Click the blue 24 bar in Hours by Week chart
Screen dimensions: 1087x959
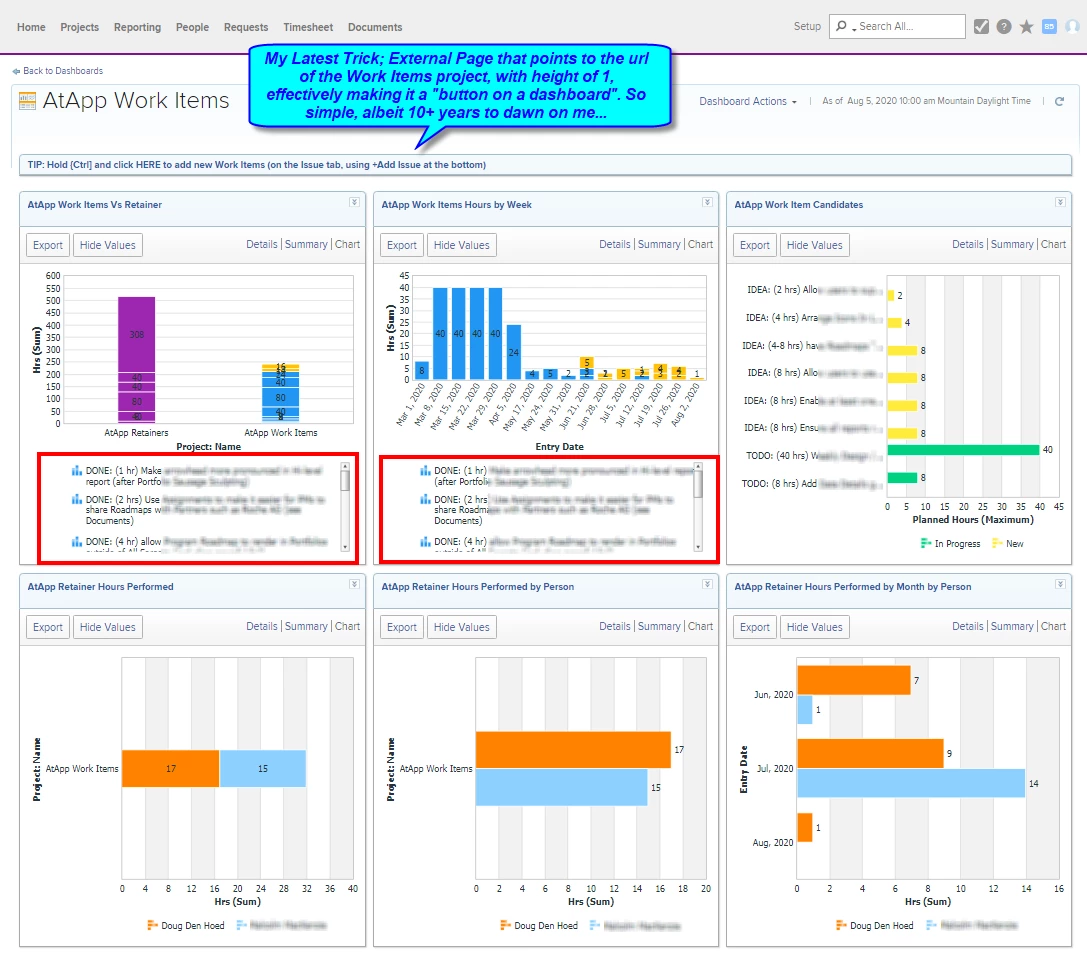[514, 352]
